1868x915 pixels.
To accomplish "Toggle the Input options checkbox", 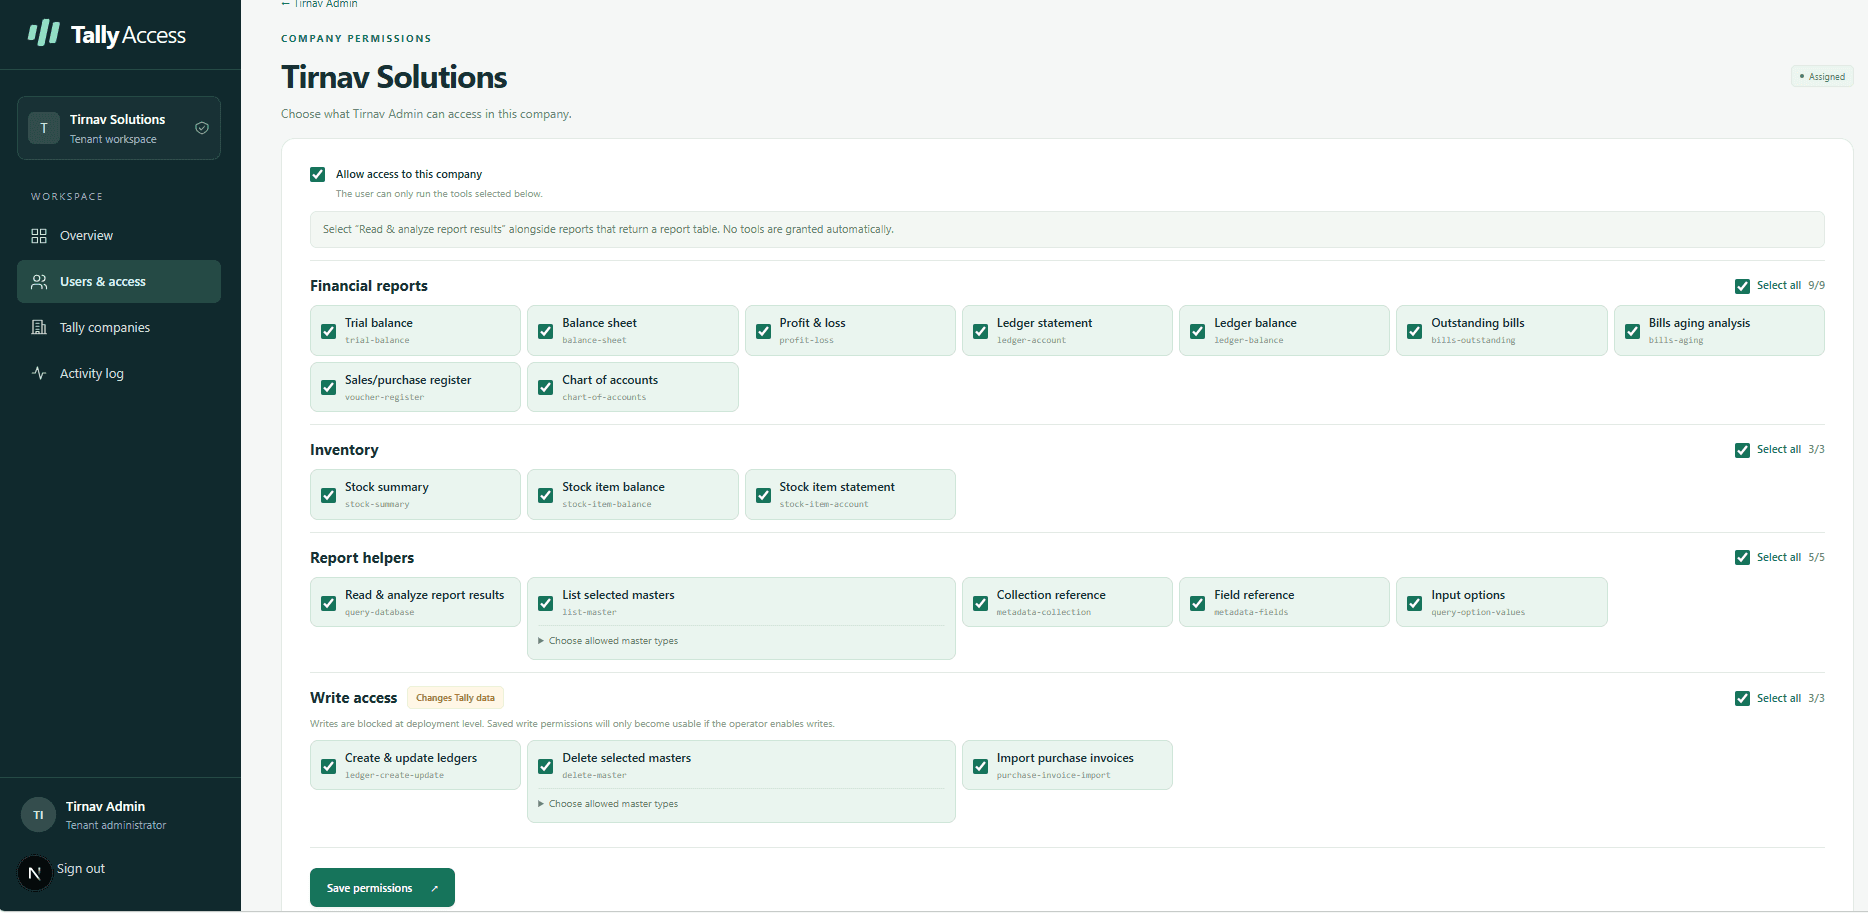I will tap(1415, 603).
